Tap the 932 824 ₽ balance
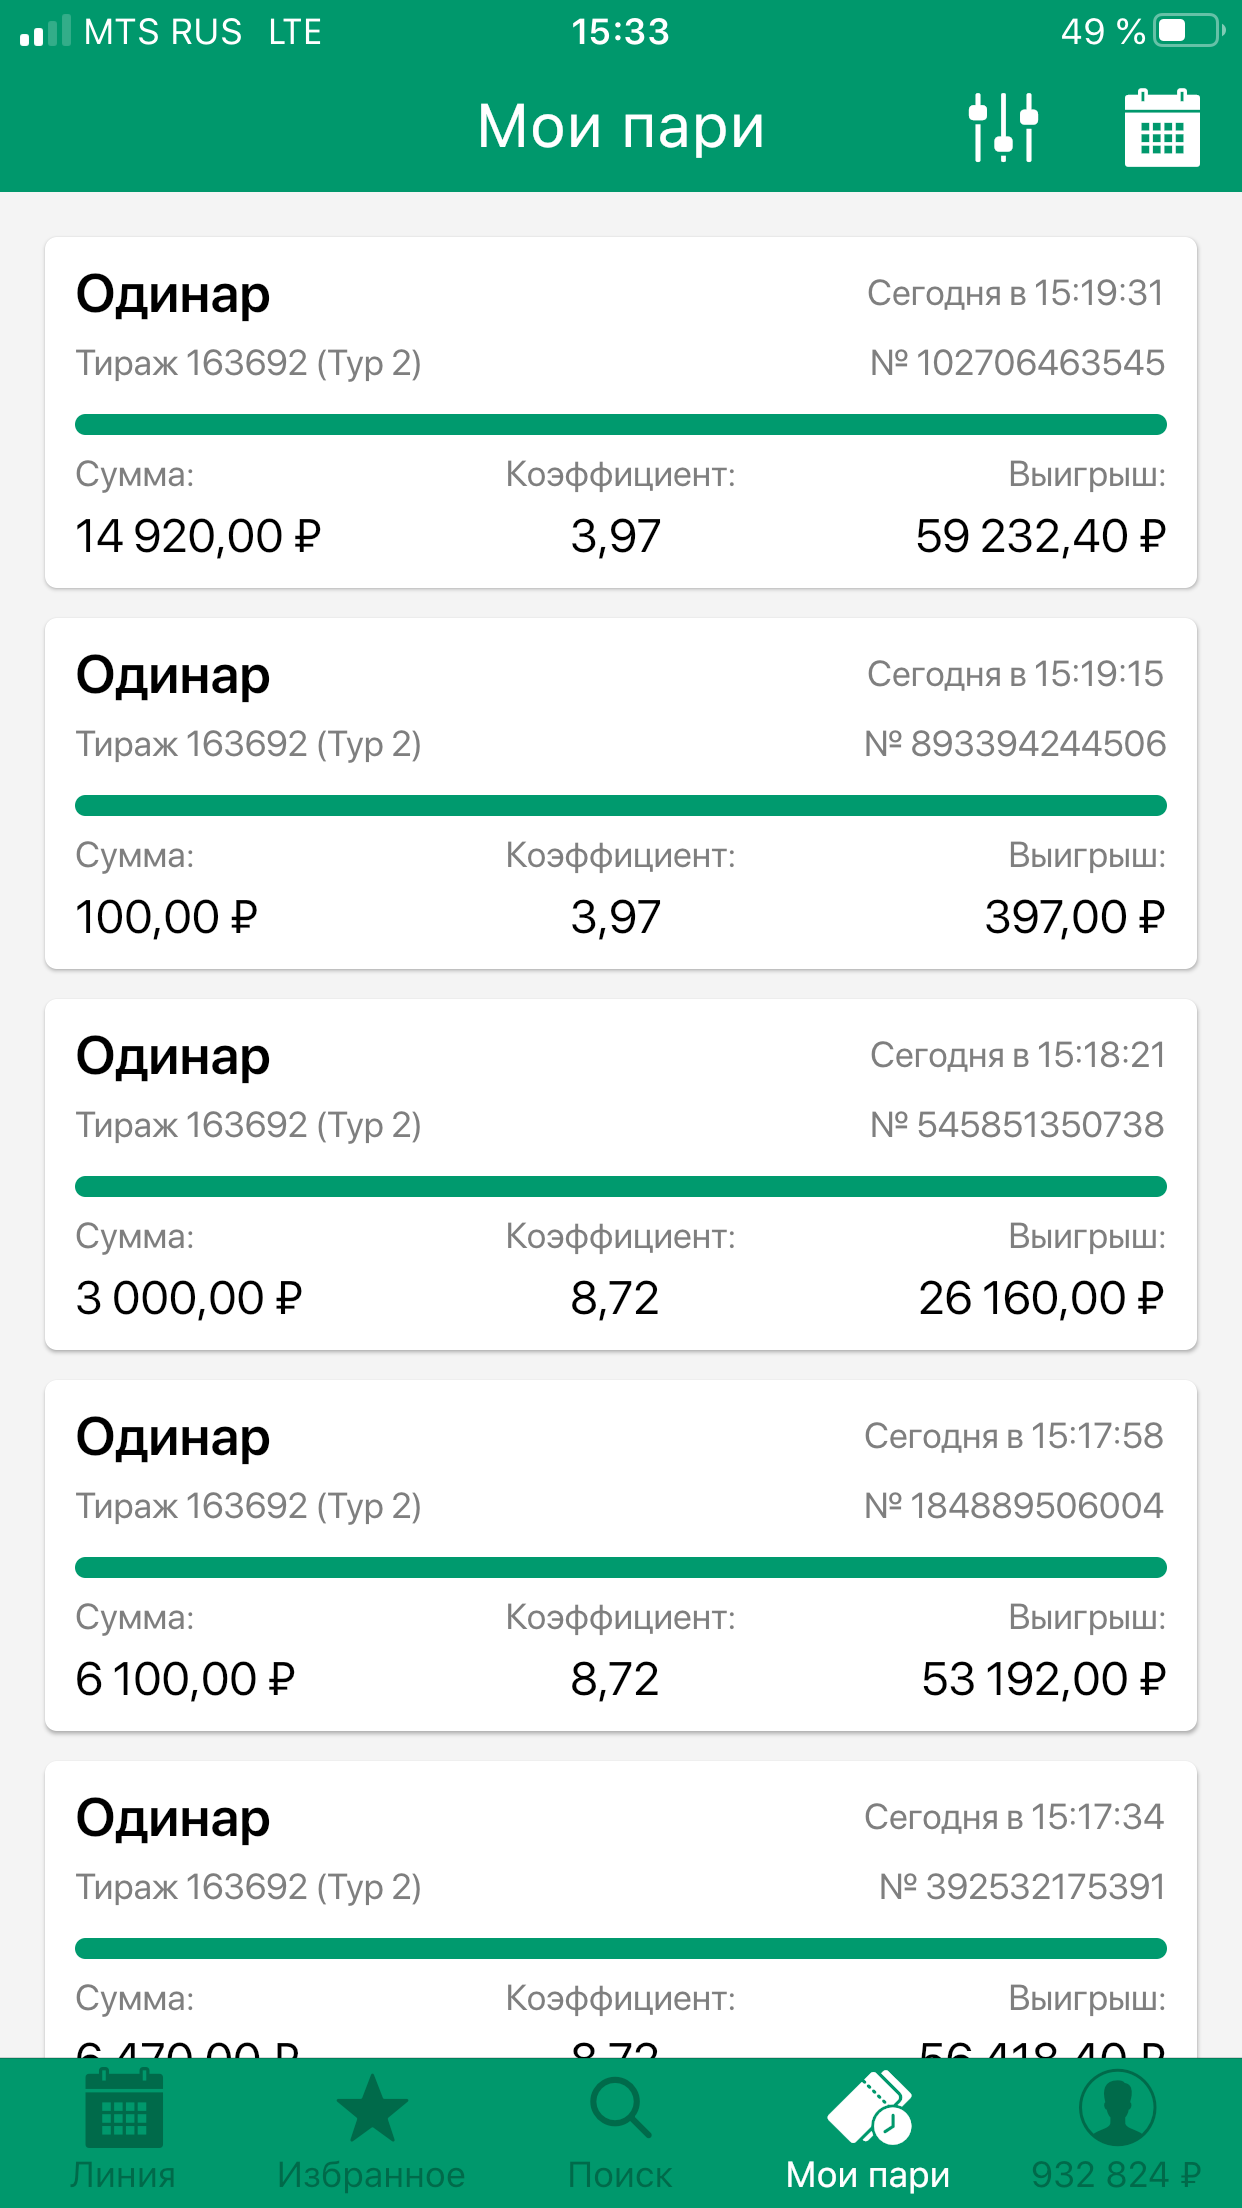 (x=1116, y=2175)
